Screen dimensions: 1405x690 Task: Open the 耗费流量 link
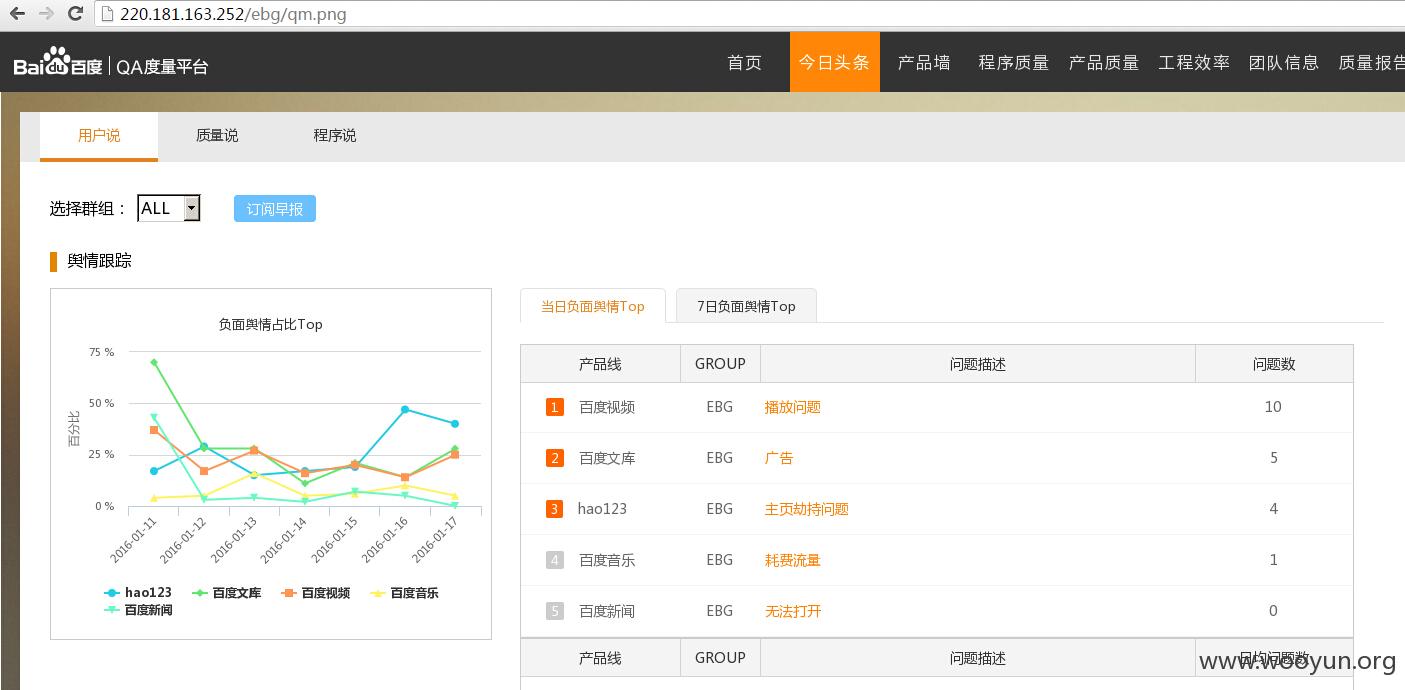793,560
